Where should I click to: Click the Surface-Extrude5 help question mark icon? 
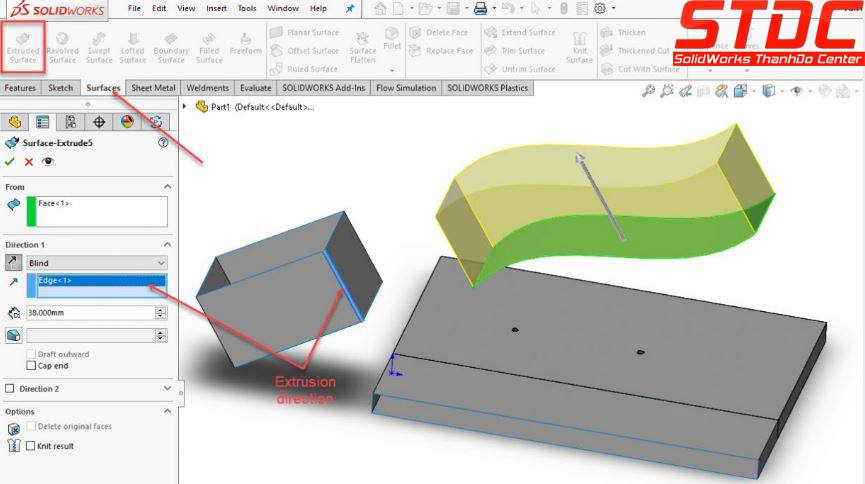point(163,143)
